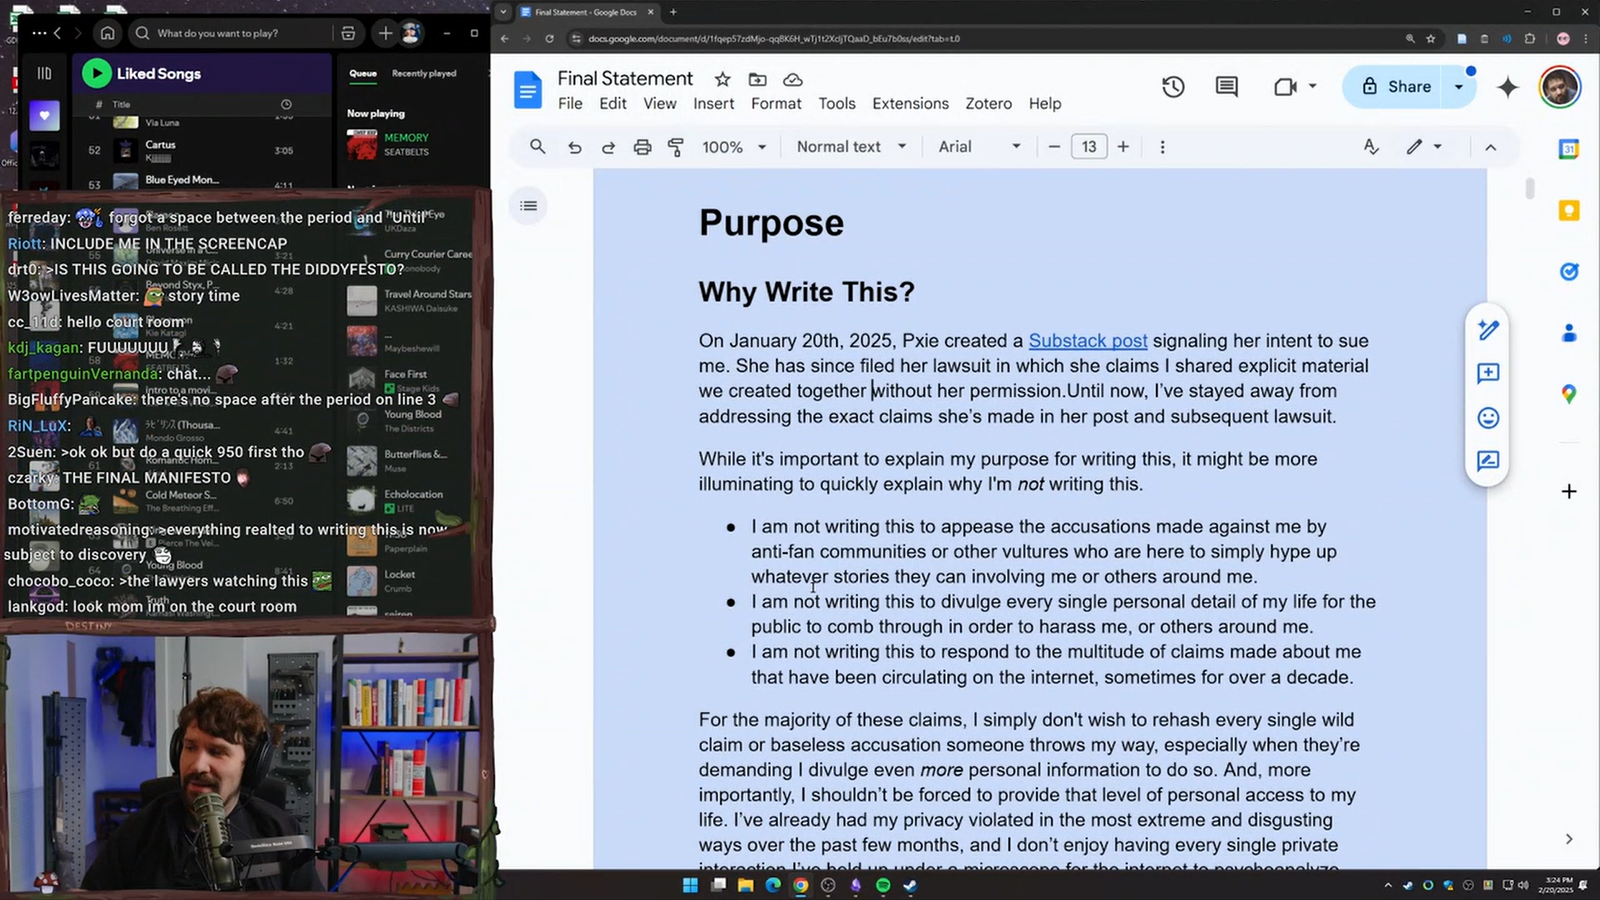Open the Format menu
This screenshot has height=900, width=1600.
pyautogui.click(x=776, y=104)
